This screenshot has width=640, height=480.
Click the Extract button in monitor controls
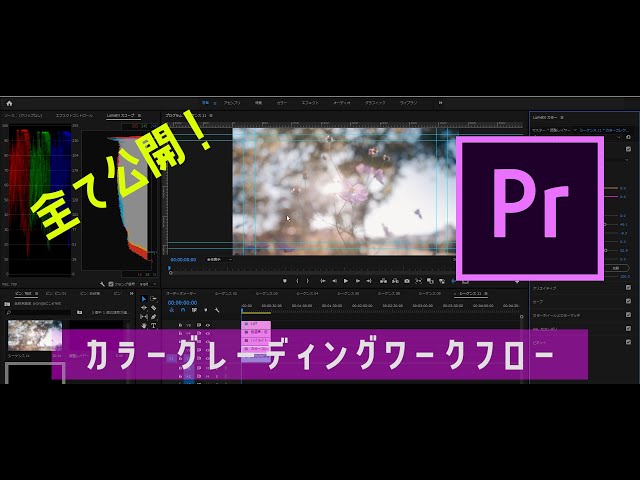coord(395,281)
